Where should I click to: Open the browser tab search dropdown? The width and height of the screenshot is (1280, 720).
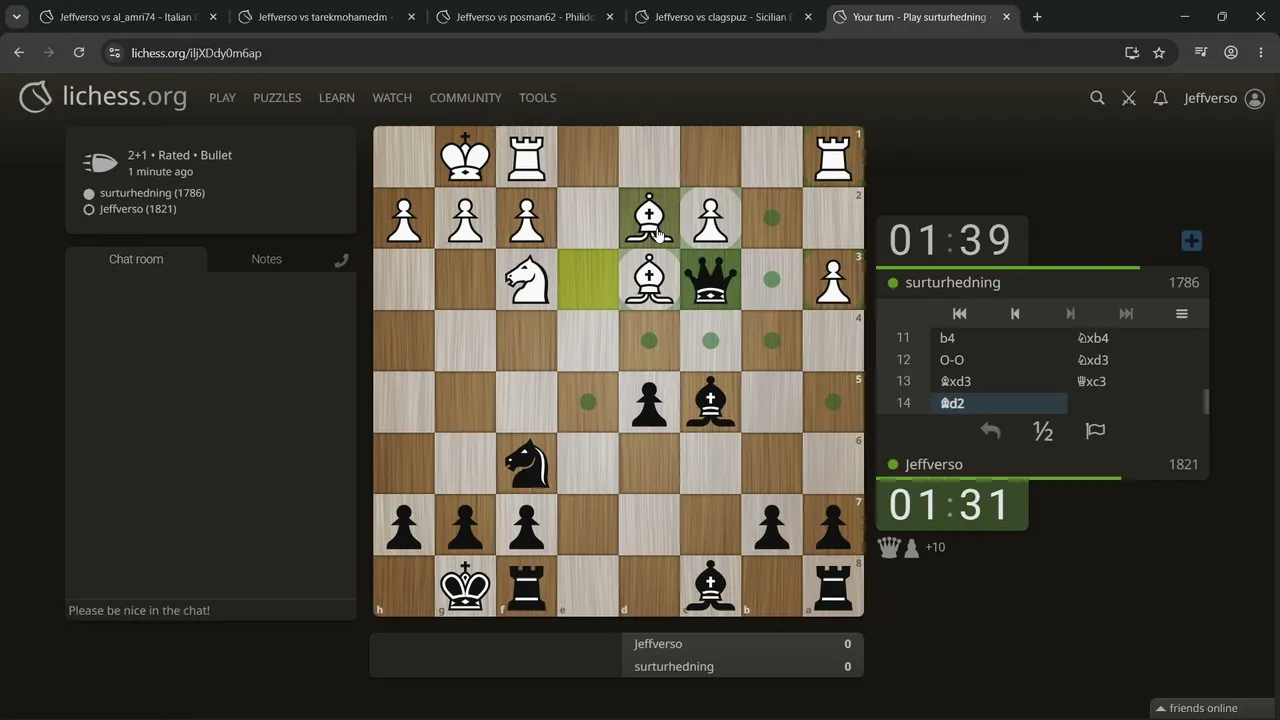(16, 17)
